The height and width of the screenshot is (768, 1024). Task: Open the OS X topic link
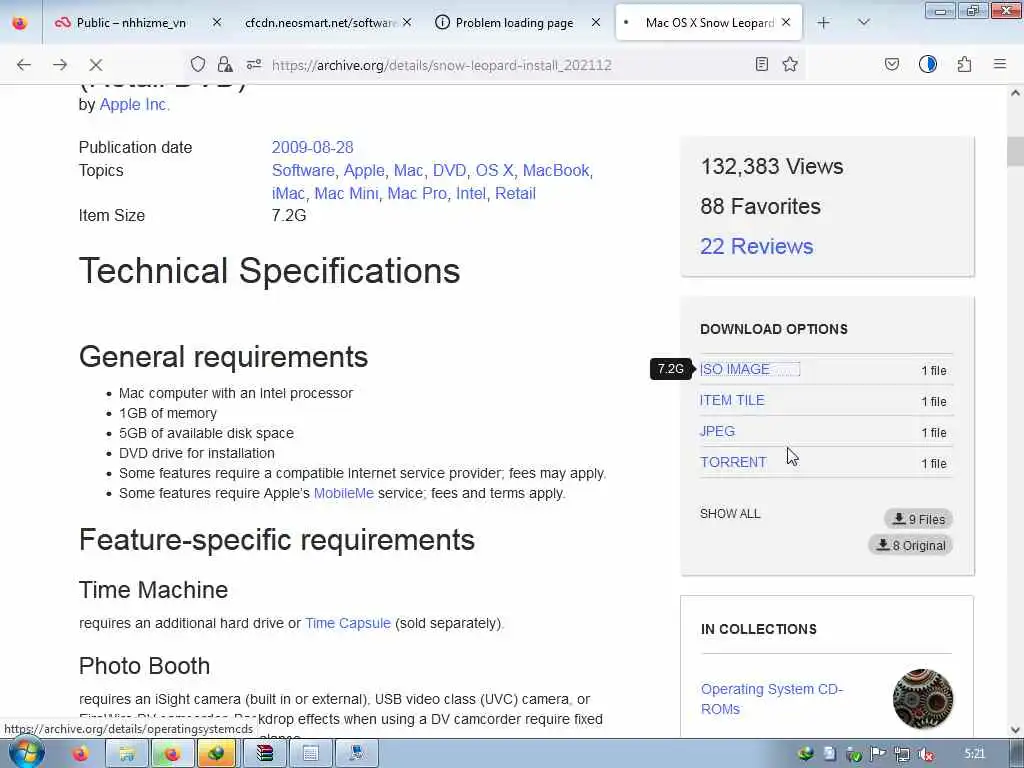click(x=494, y=170)
